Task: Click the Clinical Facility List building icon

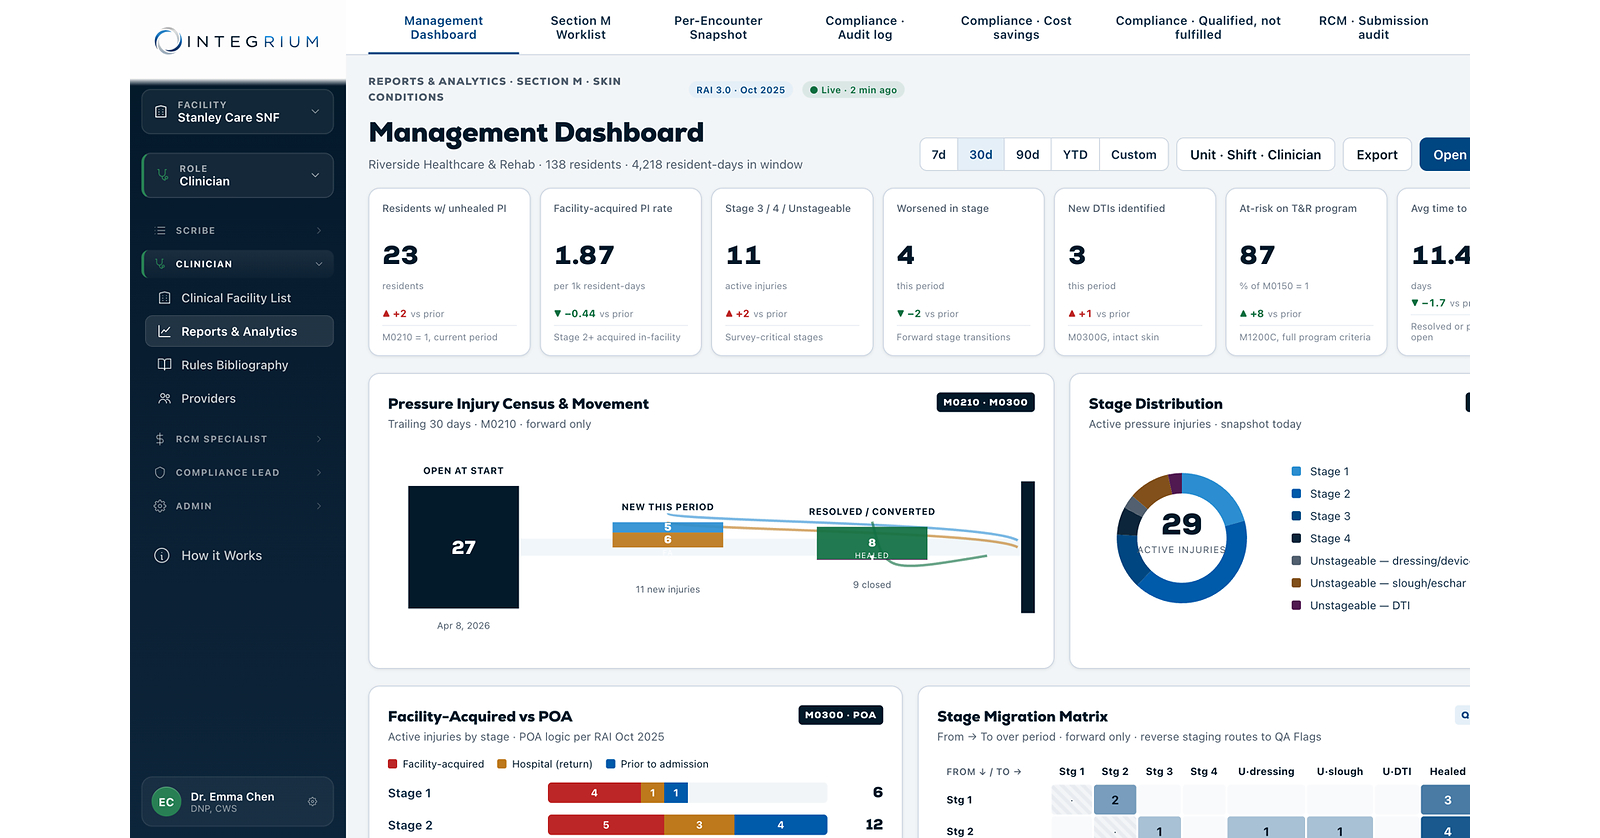Action: tap(165, 298)
